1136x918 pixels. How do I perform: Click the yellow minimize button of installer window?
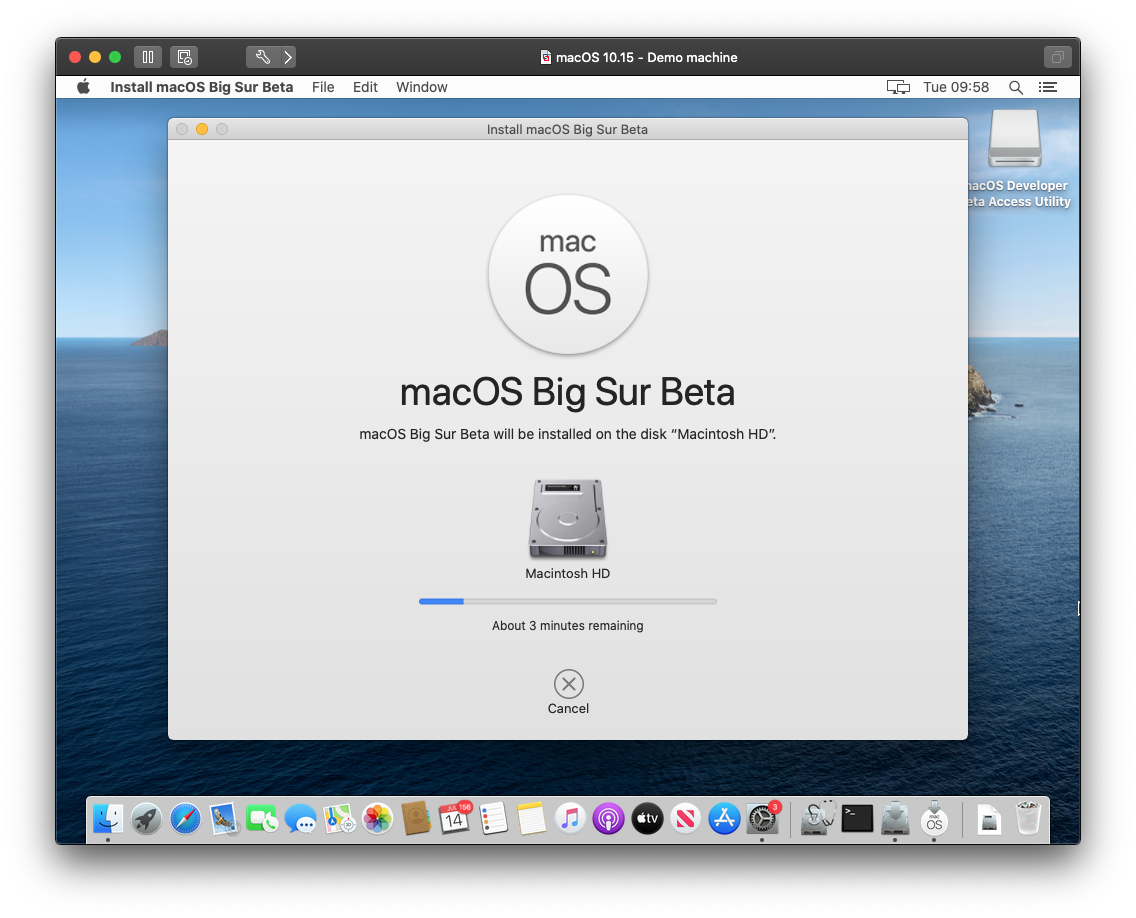202,129
